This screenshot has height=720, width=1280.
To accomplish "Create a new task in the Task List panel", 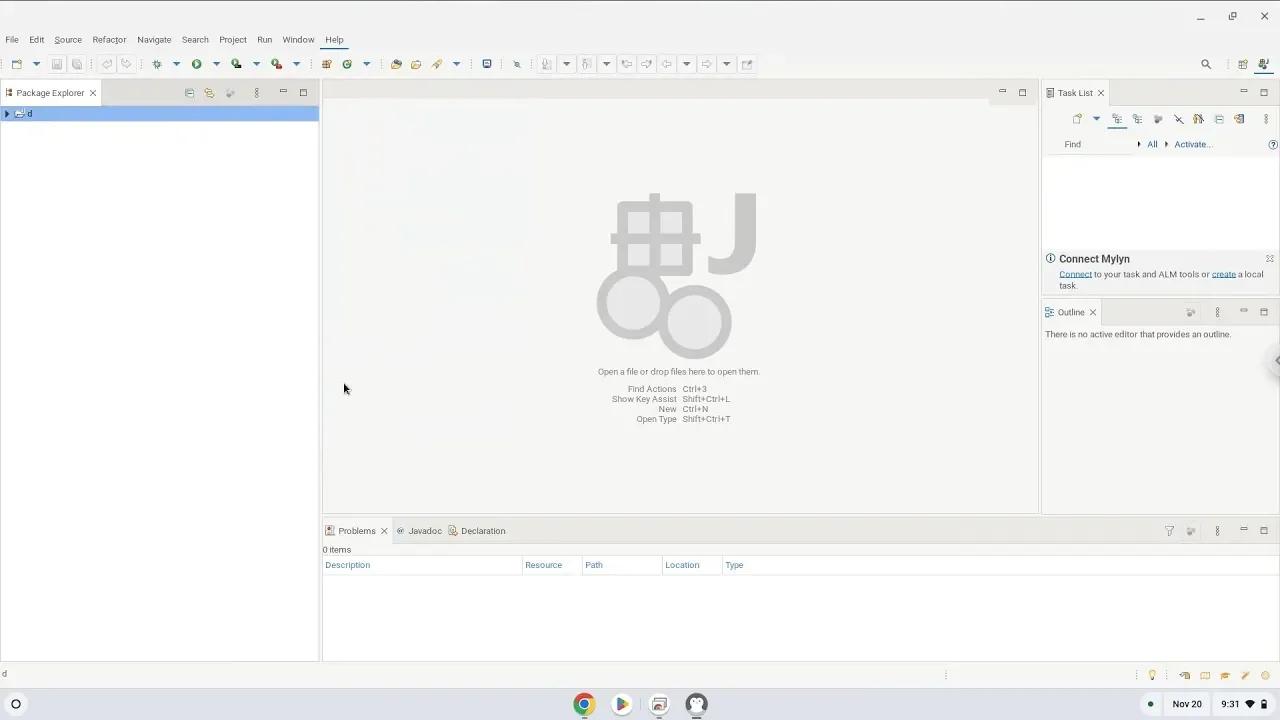I will pyautogui.click(x=1077, y=118).
